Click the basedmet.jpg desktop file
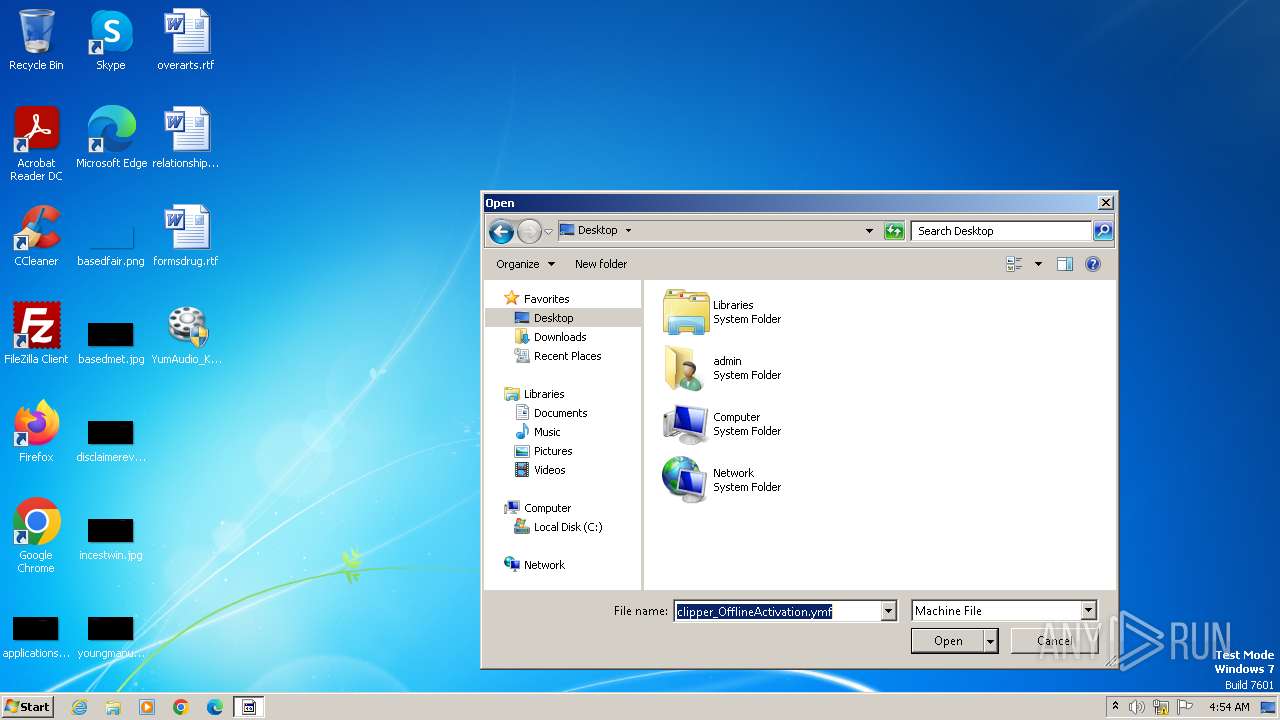 pos(111,341)
